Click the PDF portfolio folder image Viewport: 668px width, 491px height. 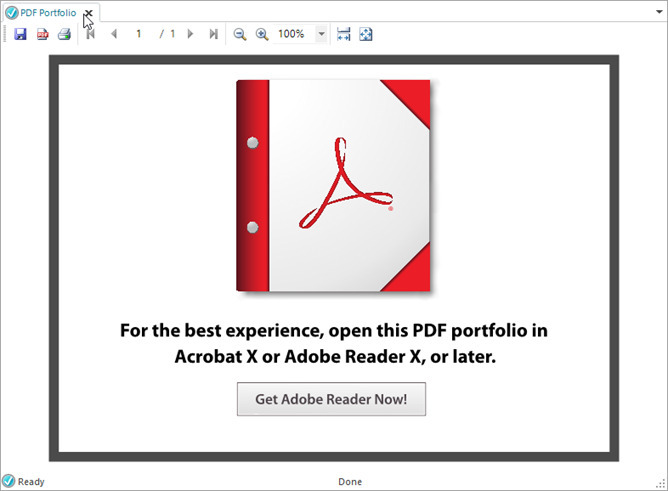334,186
